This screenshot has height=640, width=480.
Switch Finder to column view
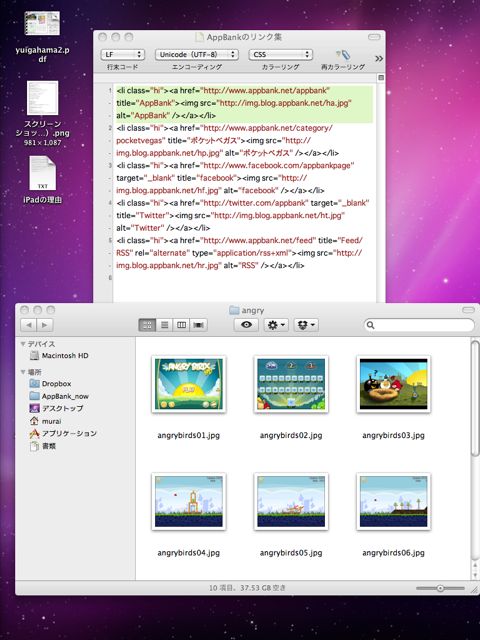point(181,325)
